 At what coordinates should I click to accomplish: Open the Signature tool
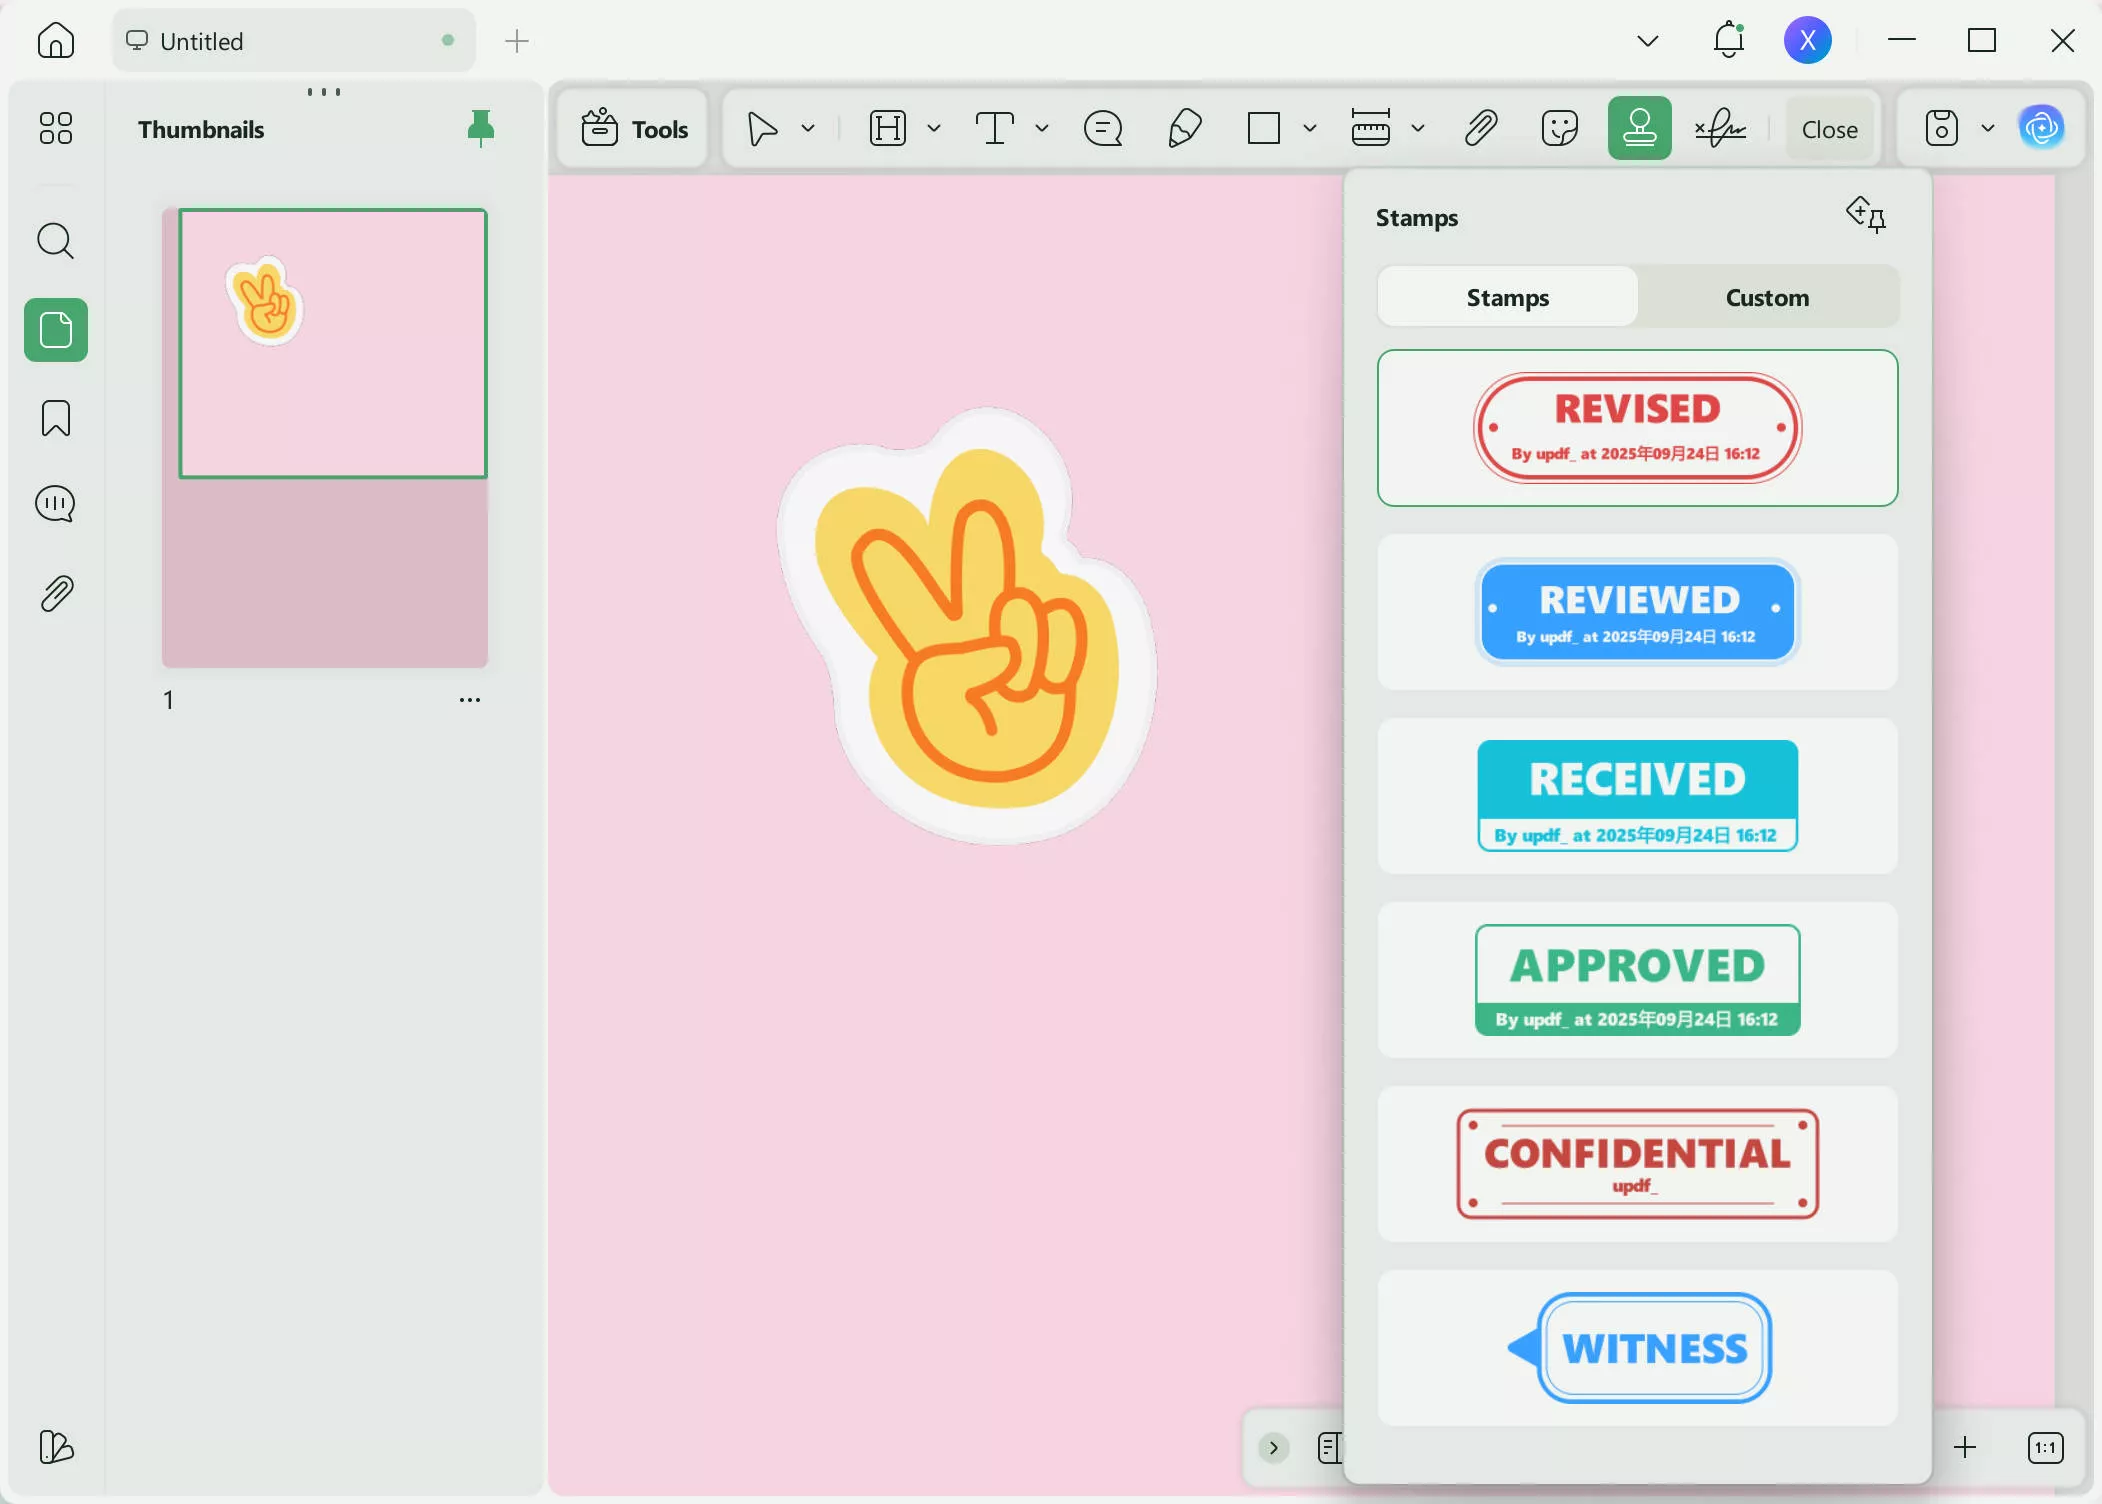point(1720,128)
